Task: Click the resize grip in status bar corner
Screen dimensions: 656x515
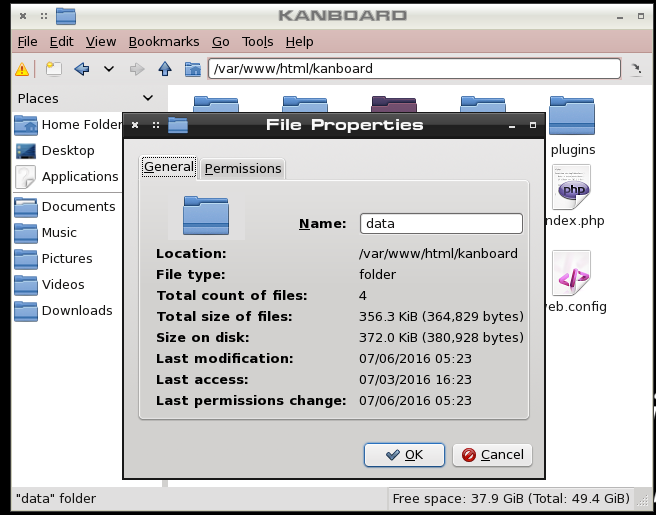Action: pyautogui.click(x=643, y=499)
